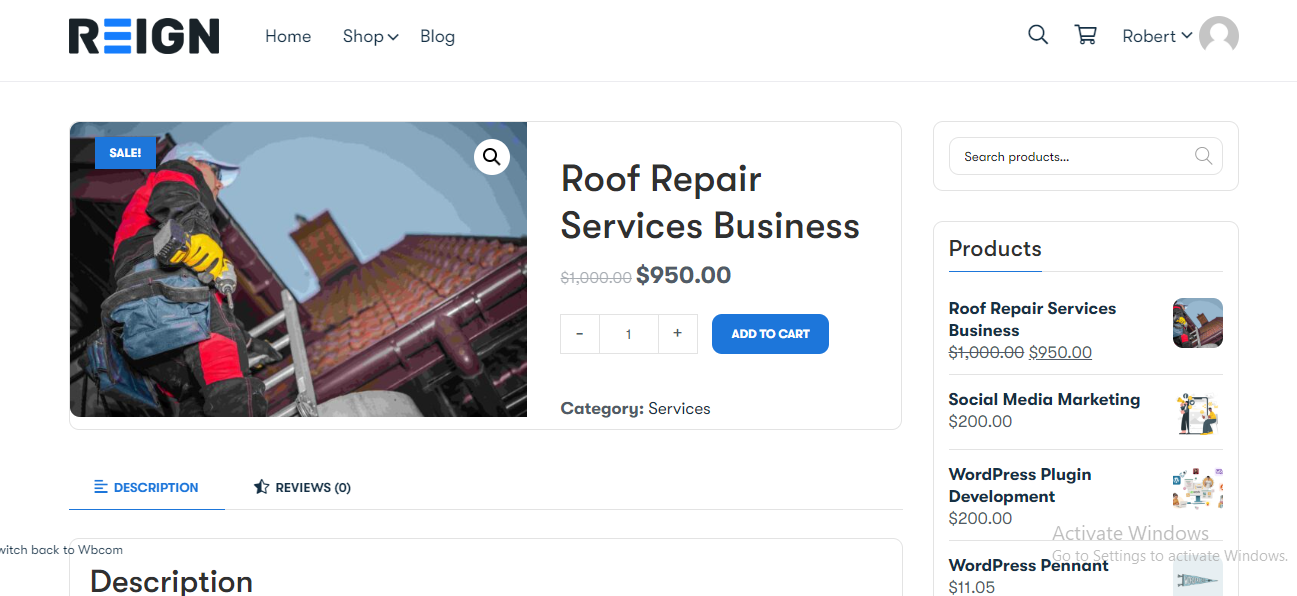Viewport: 1297px width, 596px height.
Task: Open the Services category link
Action: coord(679,408)
